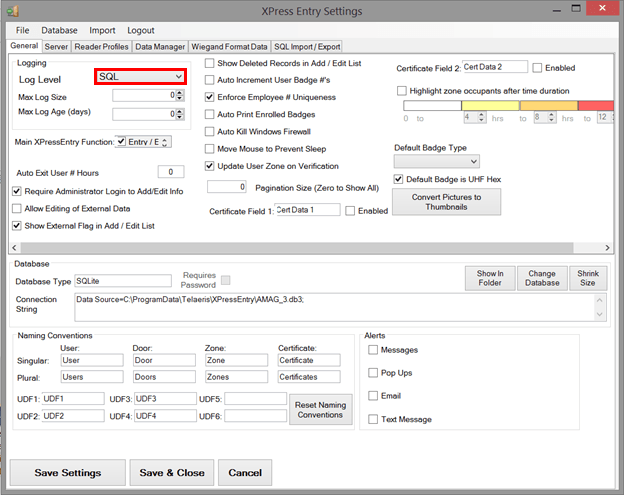Click the Pagination Size input field

tap(227, 187)
